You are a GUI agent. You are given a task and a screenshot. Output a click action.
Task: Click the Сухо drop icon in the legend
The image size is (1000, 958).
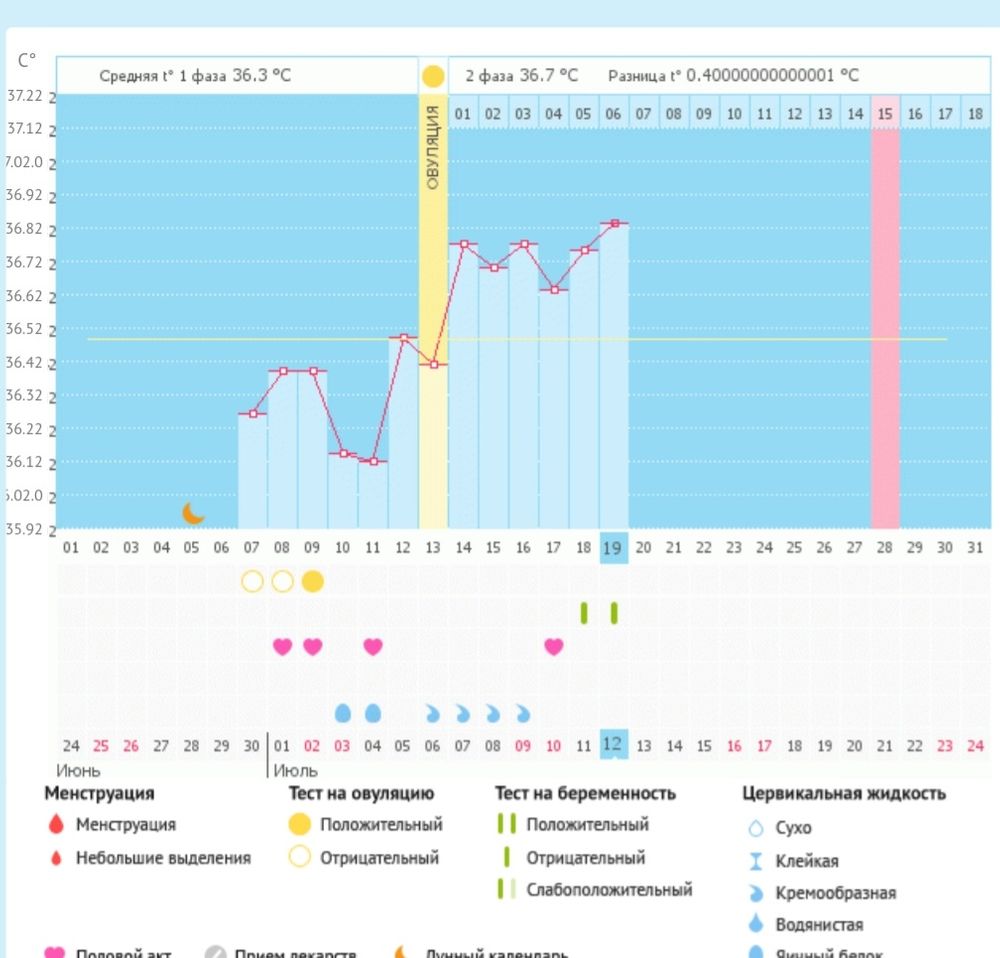pyautogui.click(x=756, y=828)
